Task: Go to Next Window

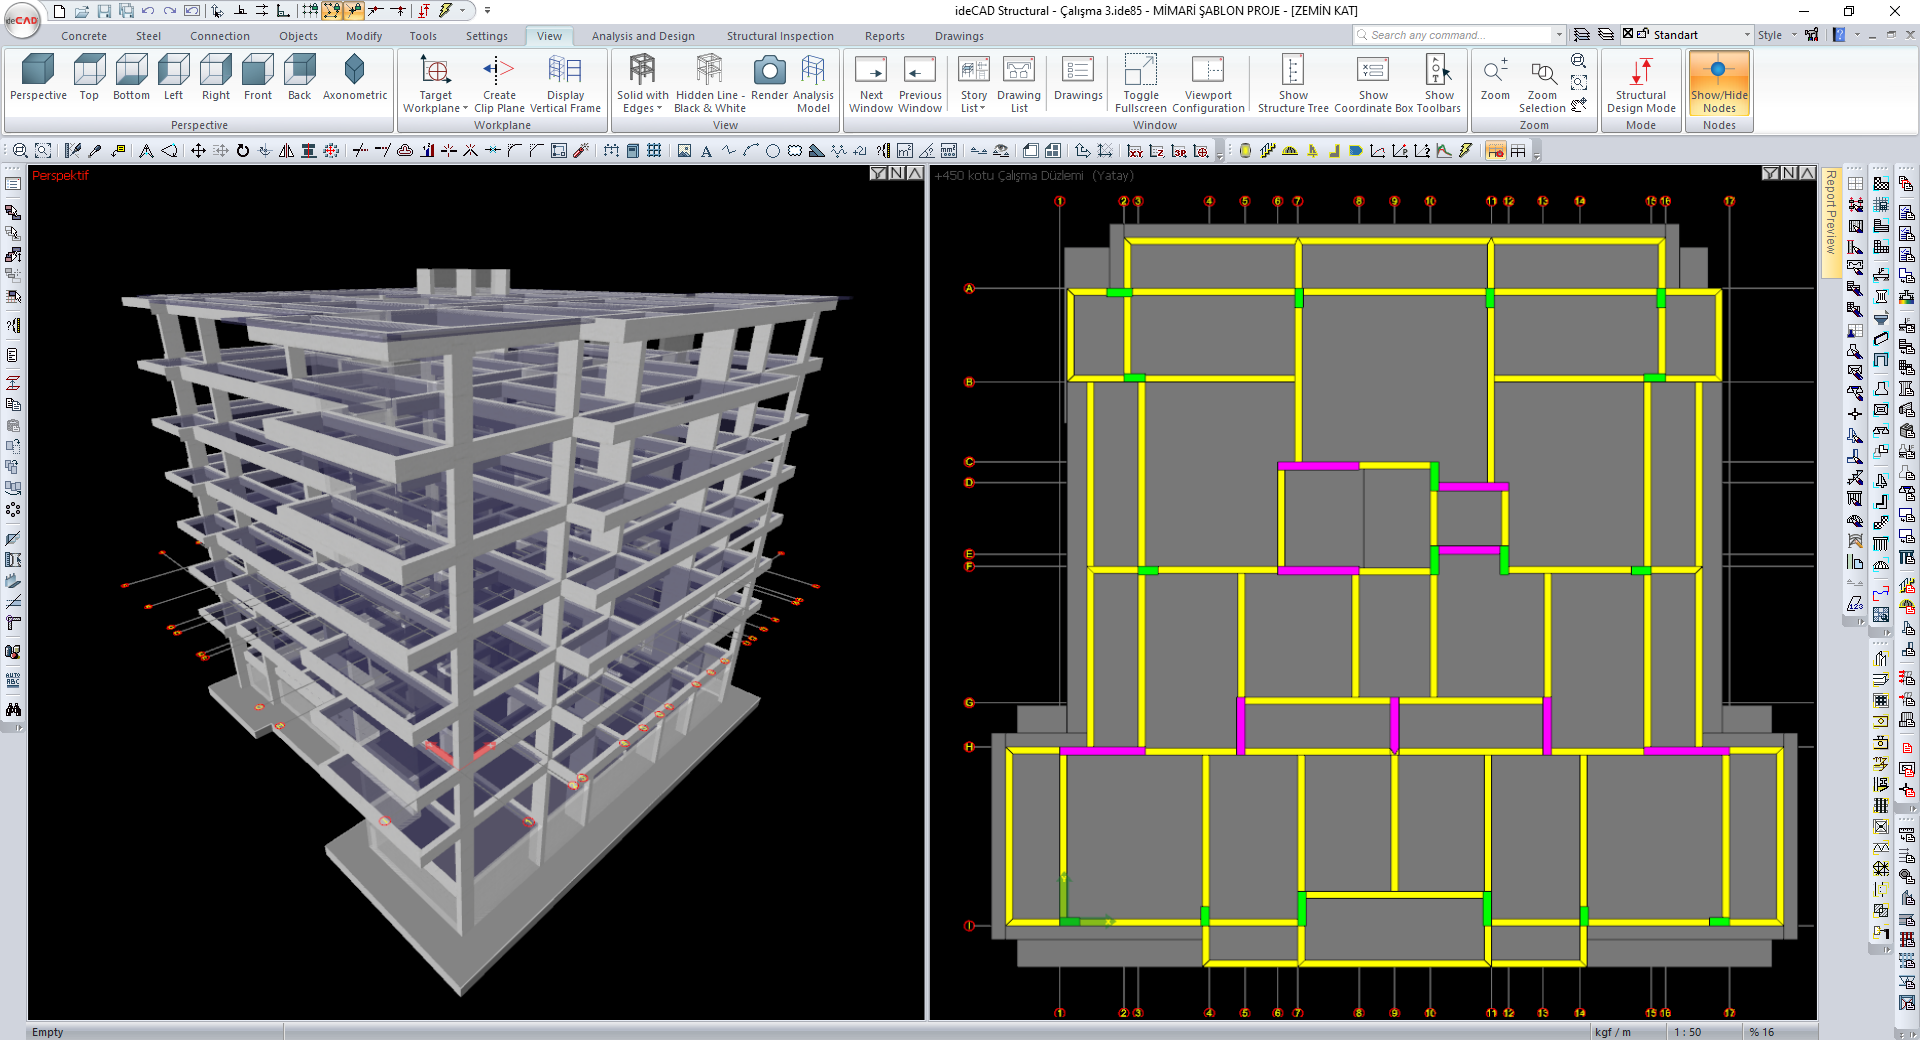Action: point(870,82)
